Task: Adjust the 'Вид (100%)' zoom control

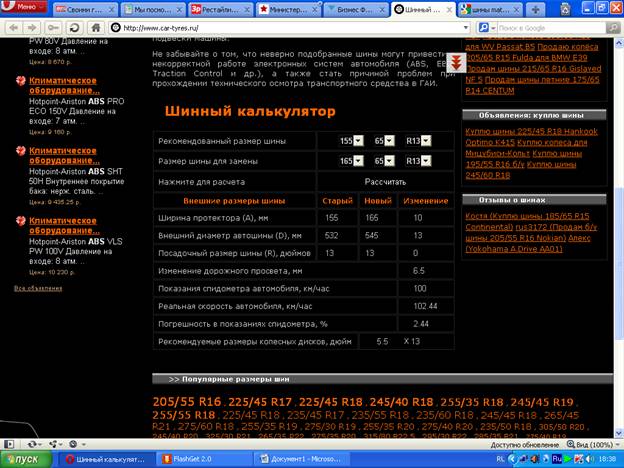Action: pos(588,445)
